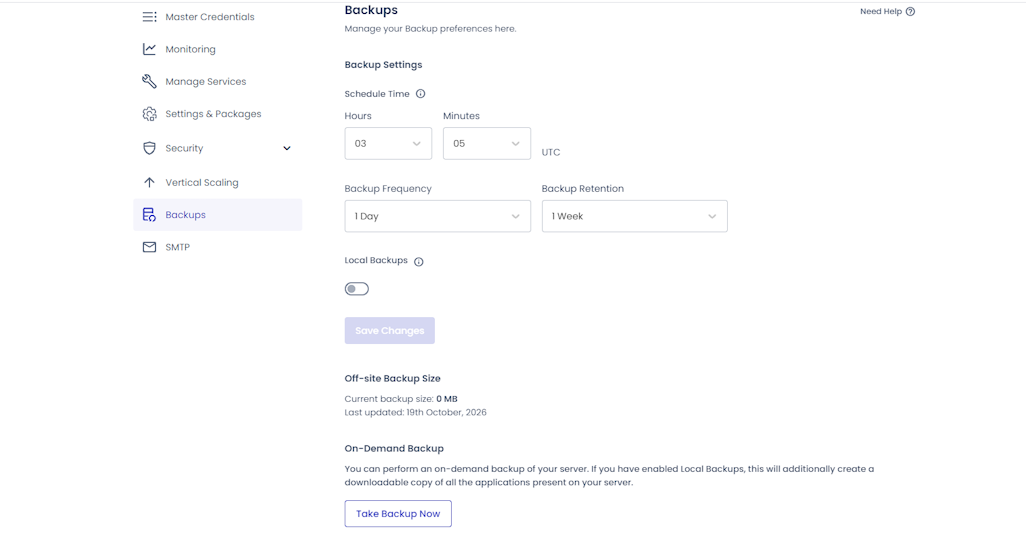Click the Off-site Backup Size heading
Screen dimensions: 1026x546
(393, 378)
